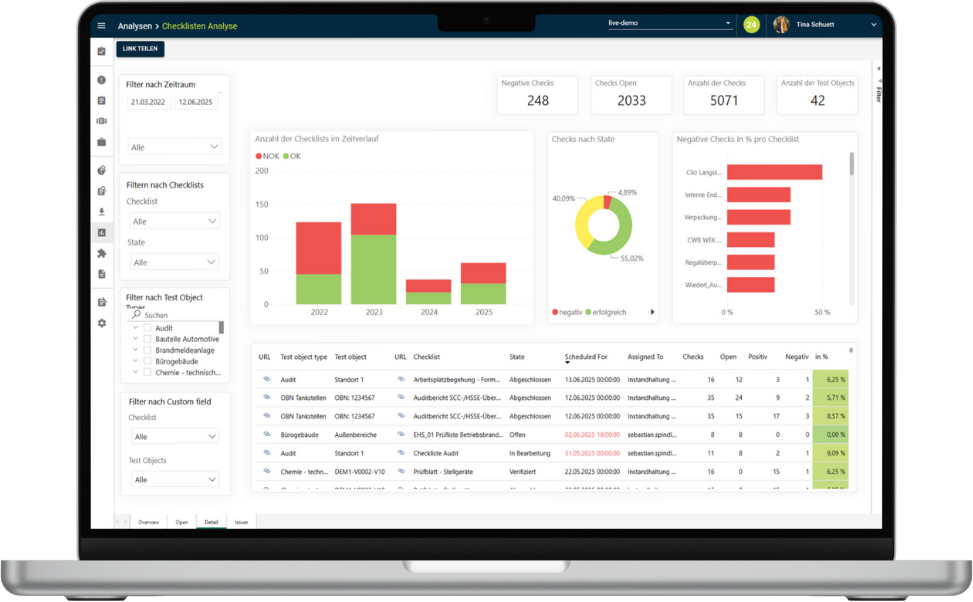Open the hamburger menu in the header
973x602 pixels.
(101, 25)
